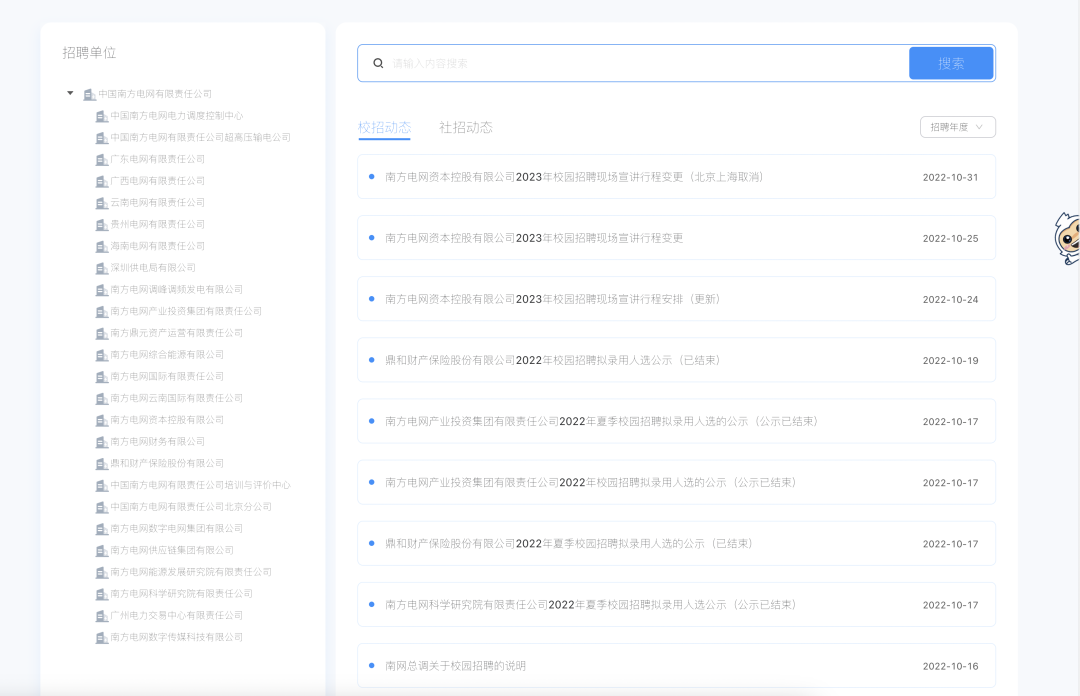Click building icon beside 南方电网供应链集团有限公司

click(x=102, y=551)
